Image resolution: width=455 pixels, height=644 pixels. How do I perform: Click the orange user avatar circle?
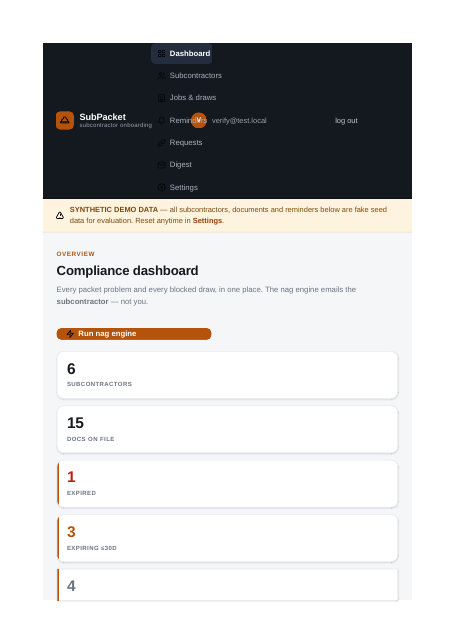click(x=199, y=120)
